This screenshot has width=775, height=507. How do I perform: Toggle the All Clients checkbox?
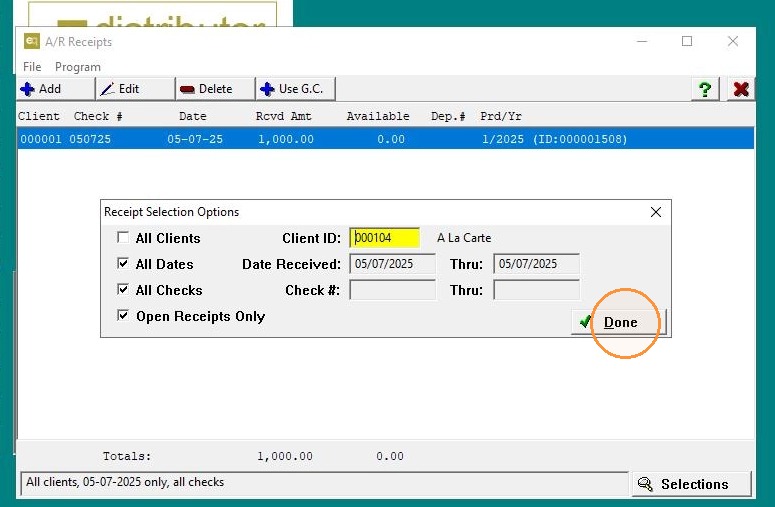pos(123,238)
